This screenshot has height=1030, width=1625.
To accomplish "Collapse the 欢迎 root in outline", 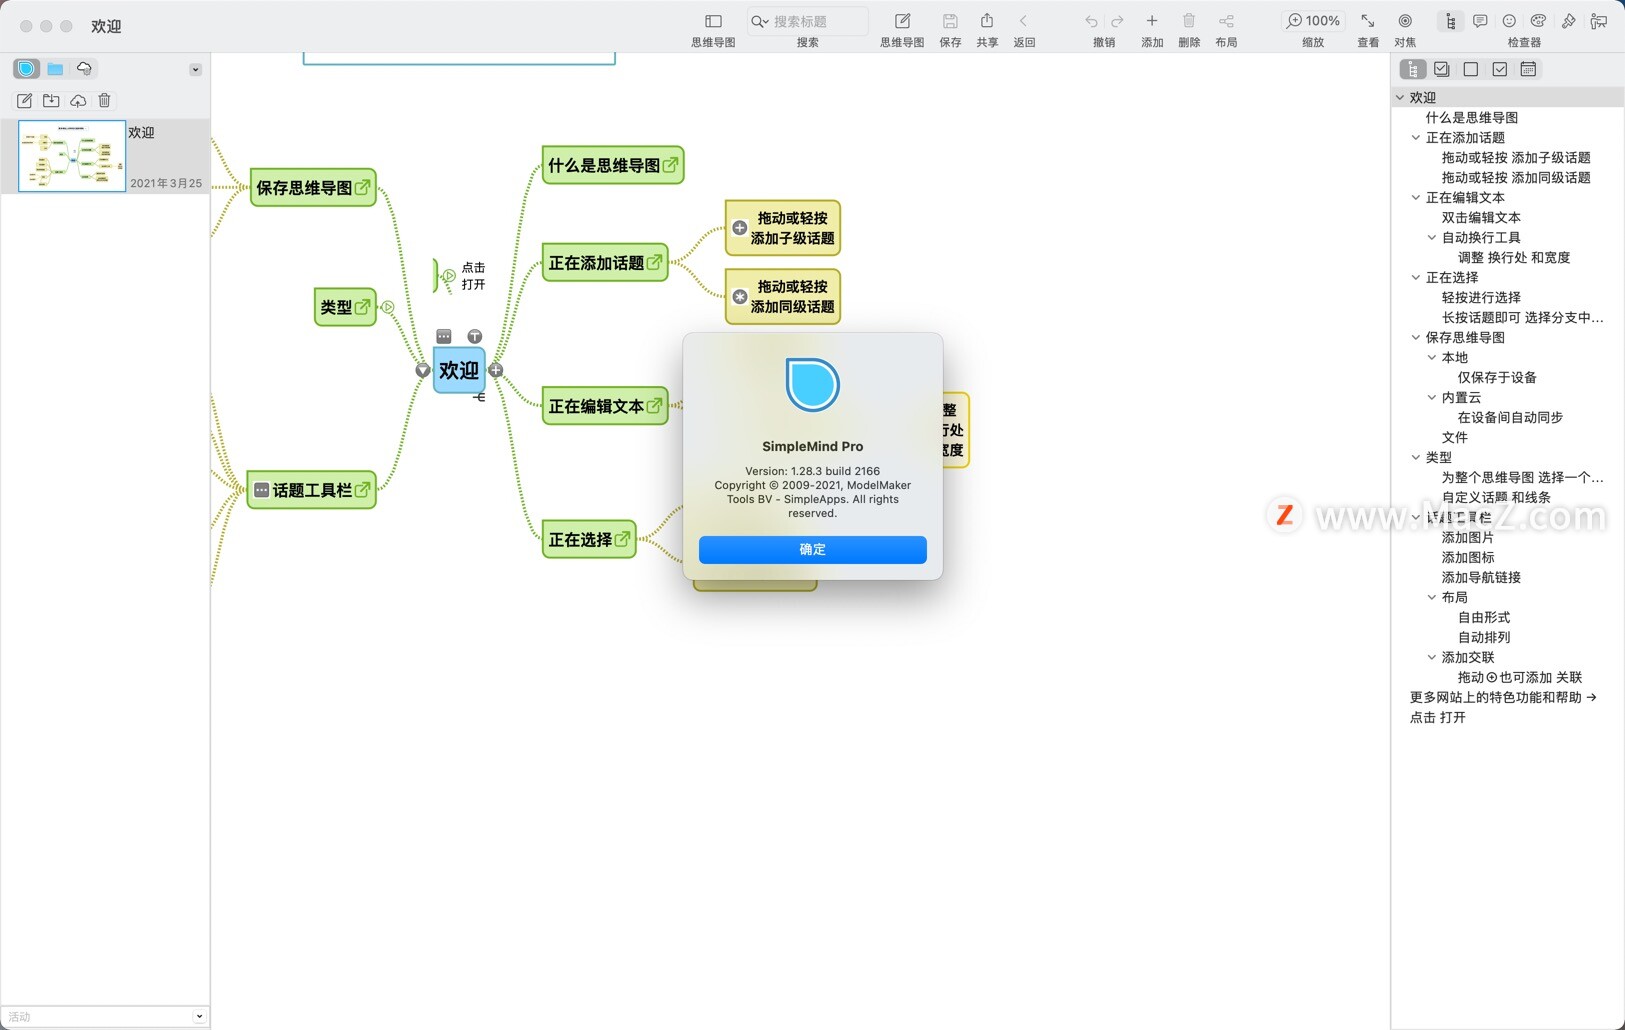I will 1400,97.
